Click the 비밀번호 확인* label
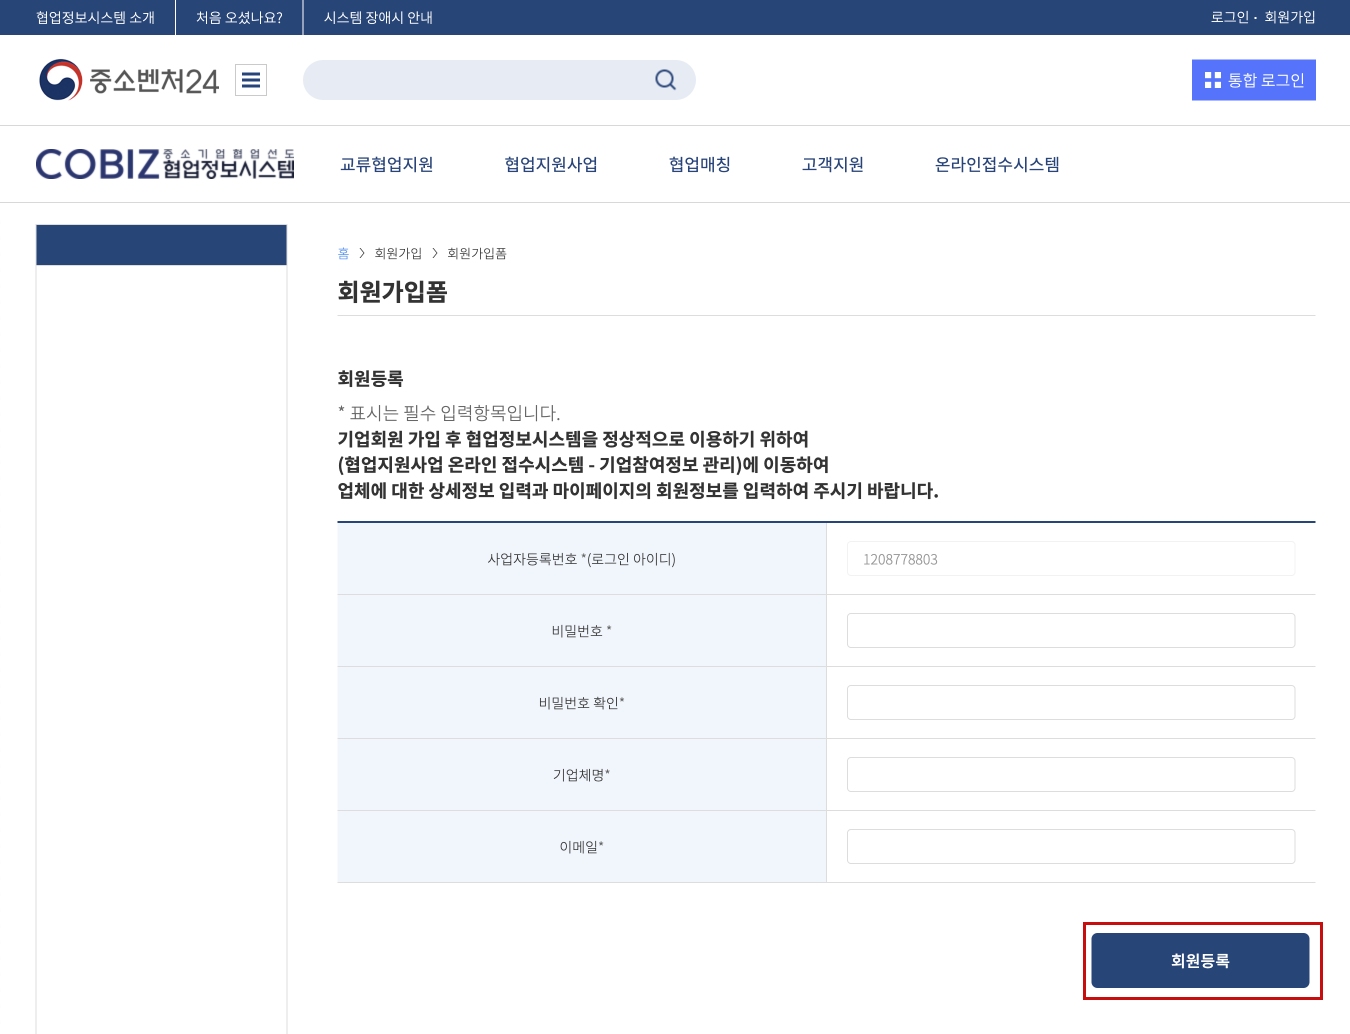Screen dimensions: 1350x1034 click(x=582, y=703)
